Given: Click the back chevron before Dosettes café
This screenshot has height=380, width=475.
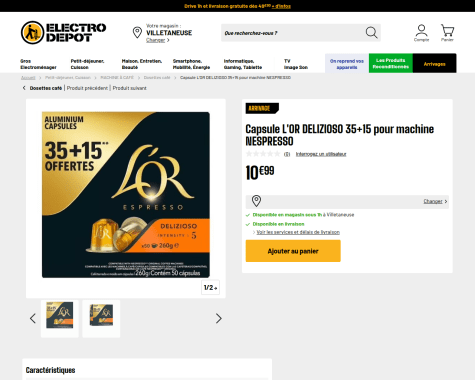Looking at the screenshot, I should [x=24, y=88].
